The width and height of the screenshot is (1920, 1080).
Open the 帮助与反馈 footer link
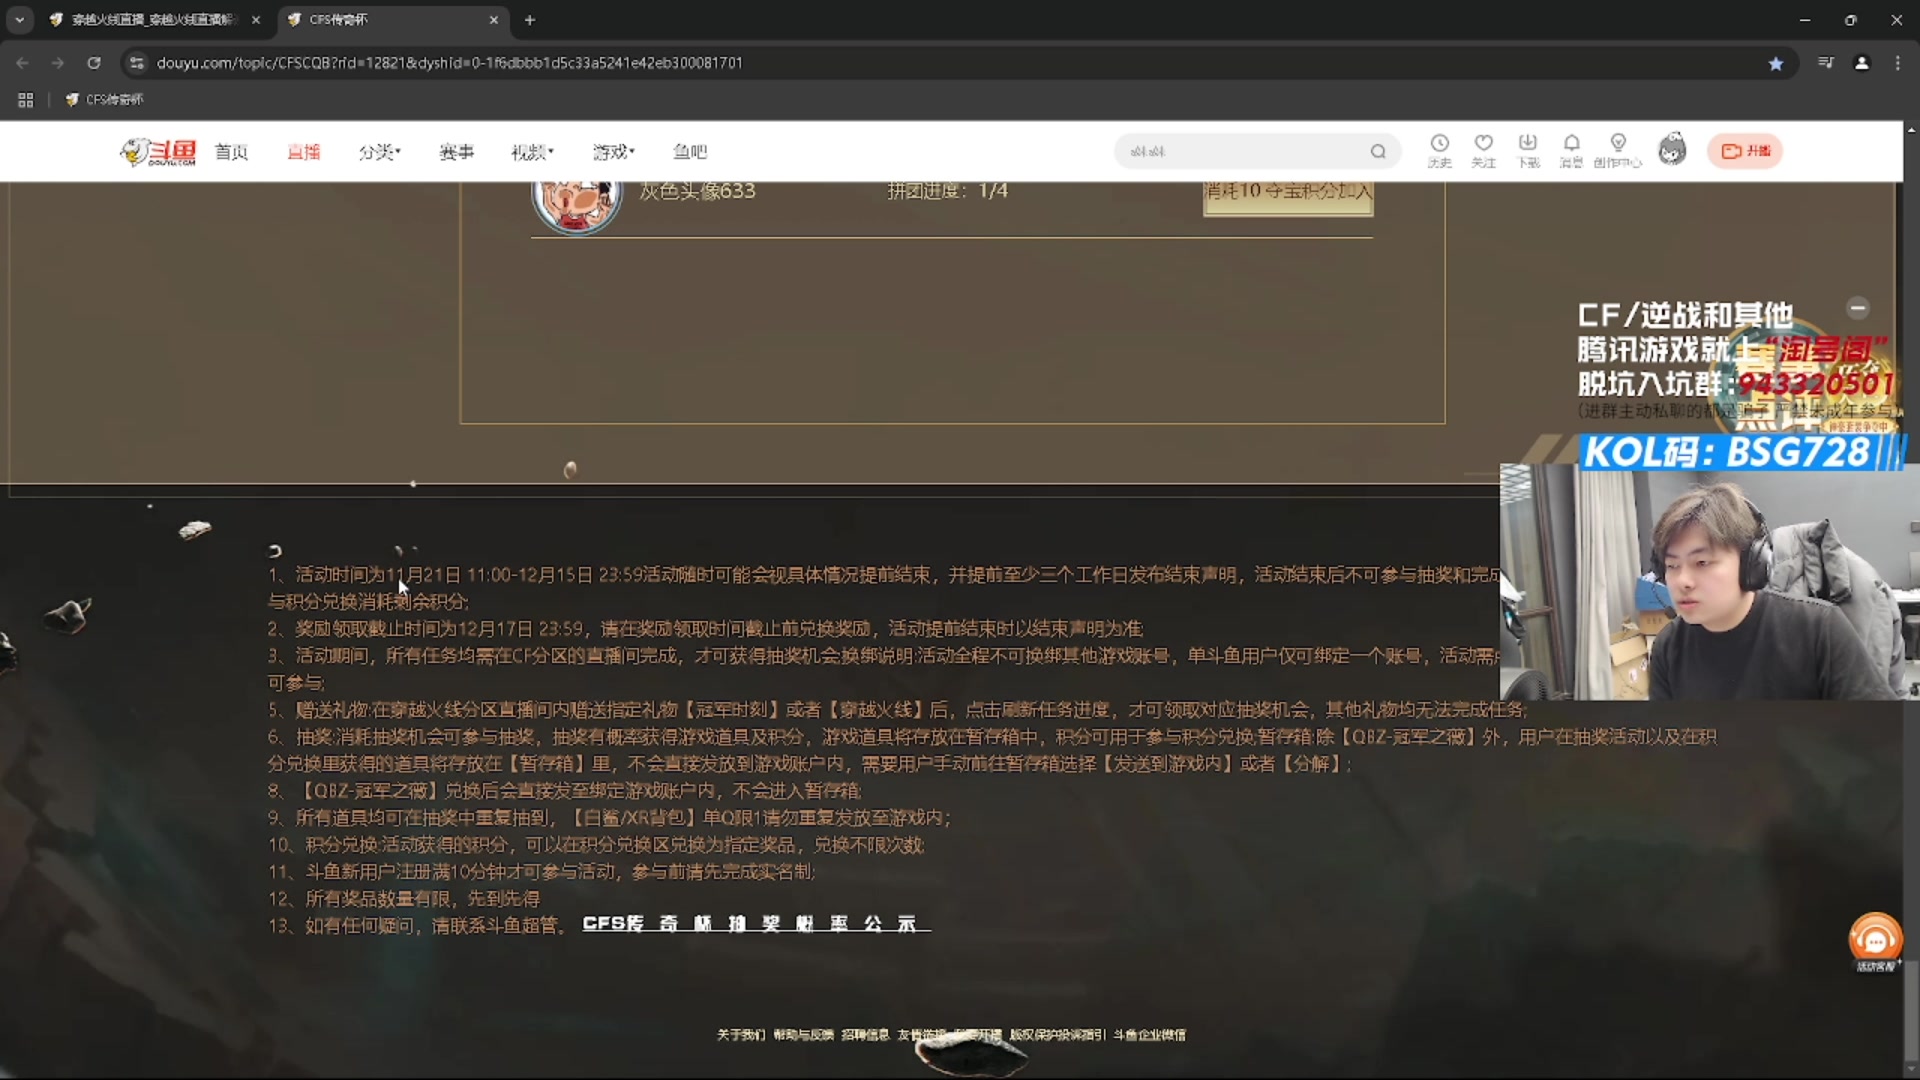point(803,1035)
